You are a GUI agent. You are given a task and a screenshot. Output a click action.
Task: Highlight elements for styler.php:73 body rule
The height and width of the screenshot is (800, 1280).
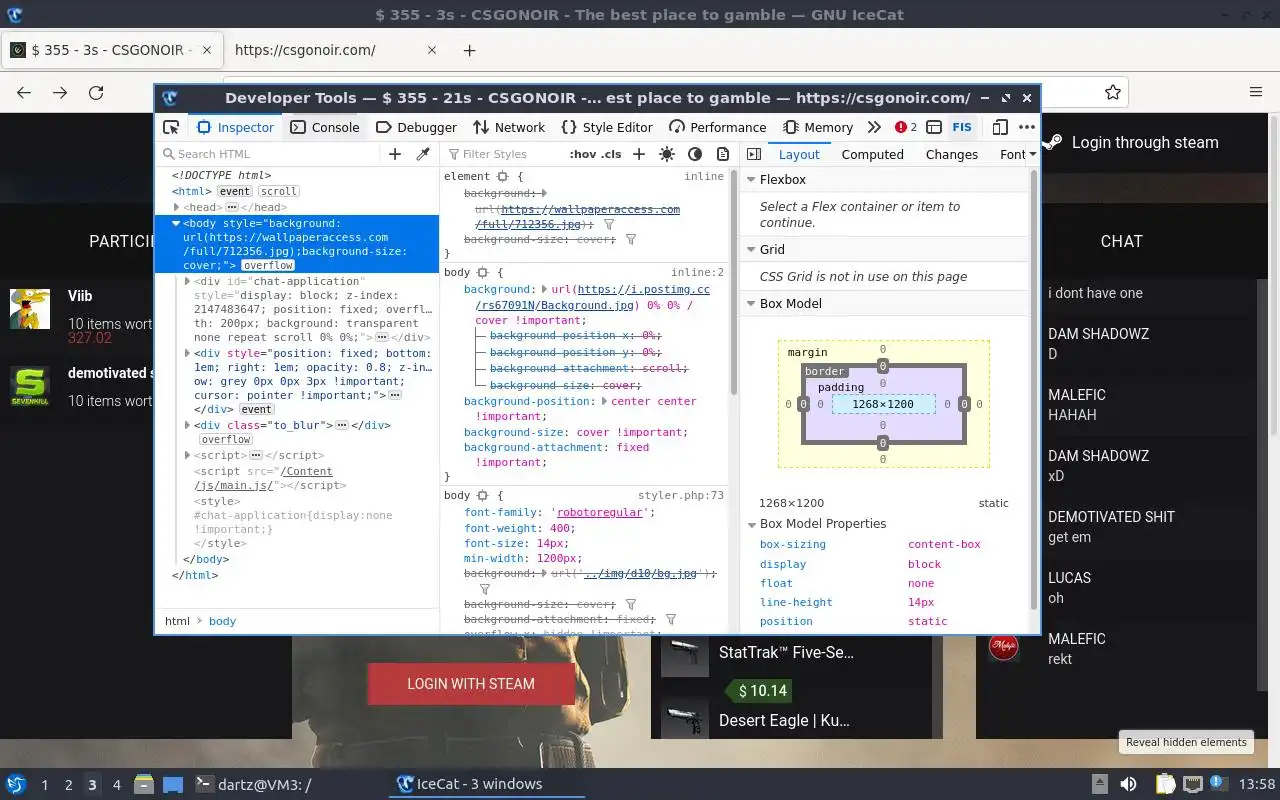pos(482,495)
